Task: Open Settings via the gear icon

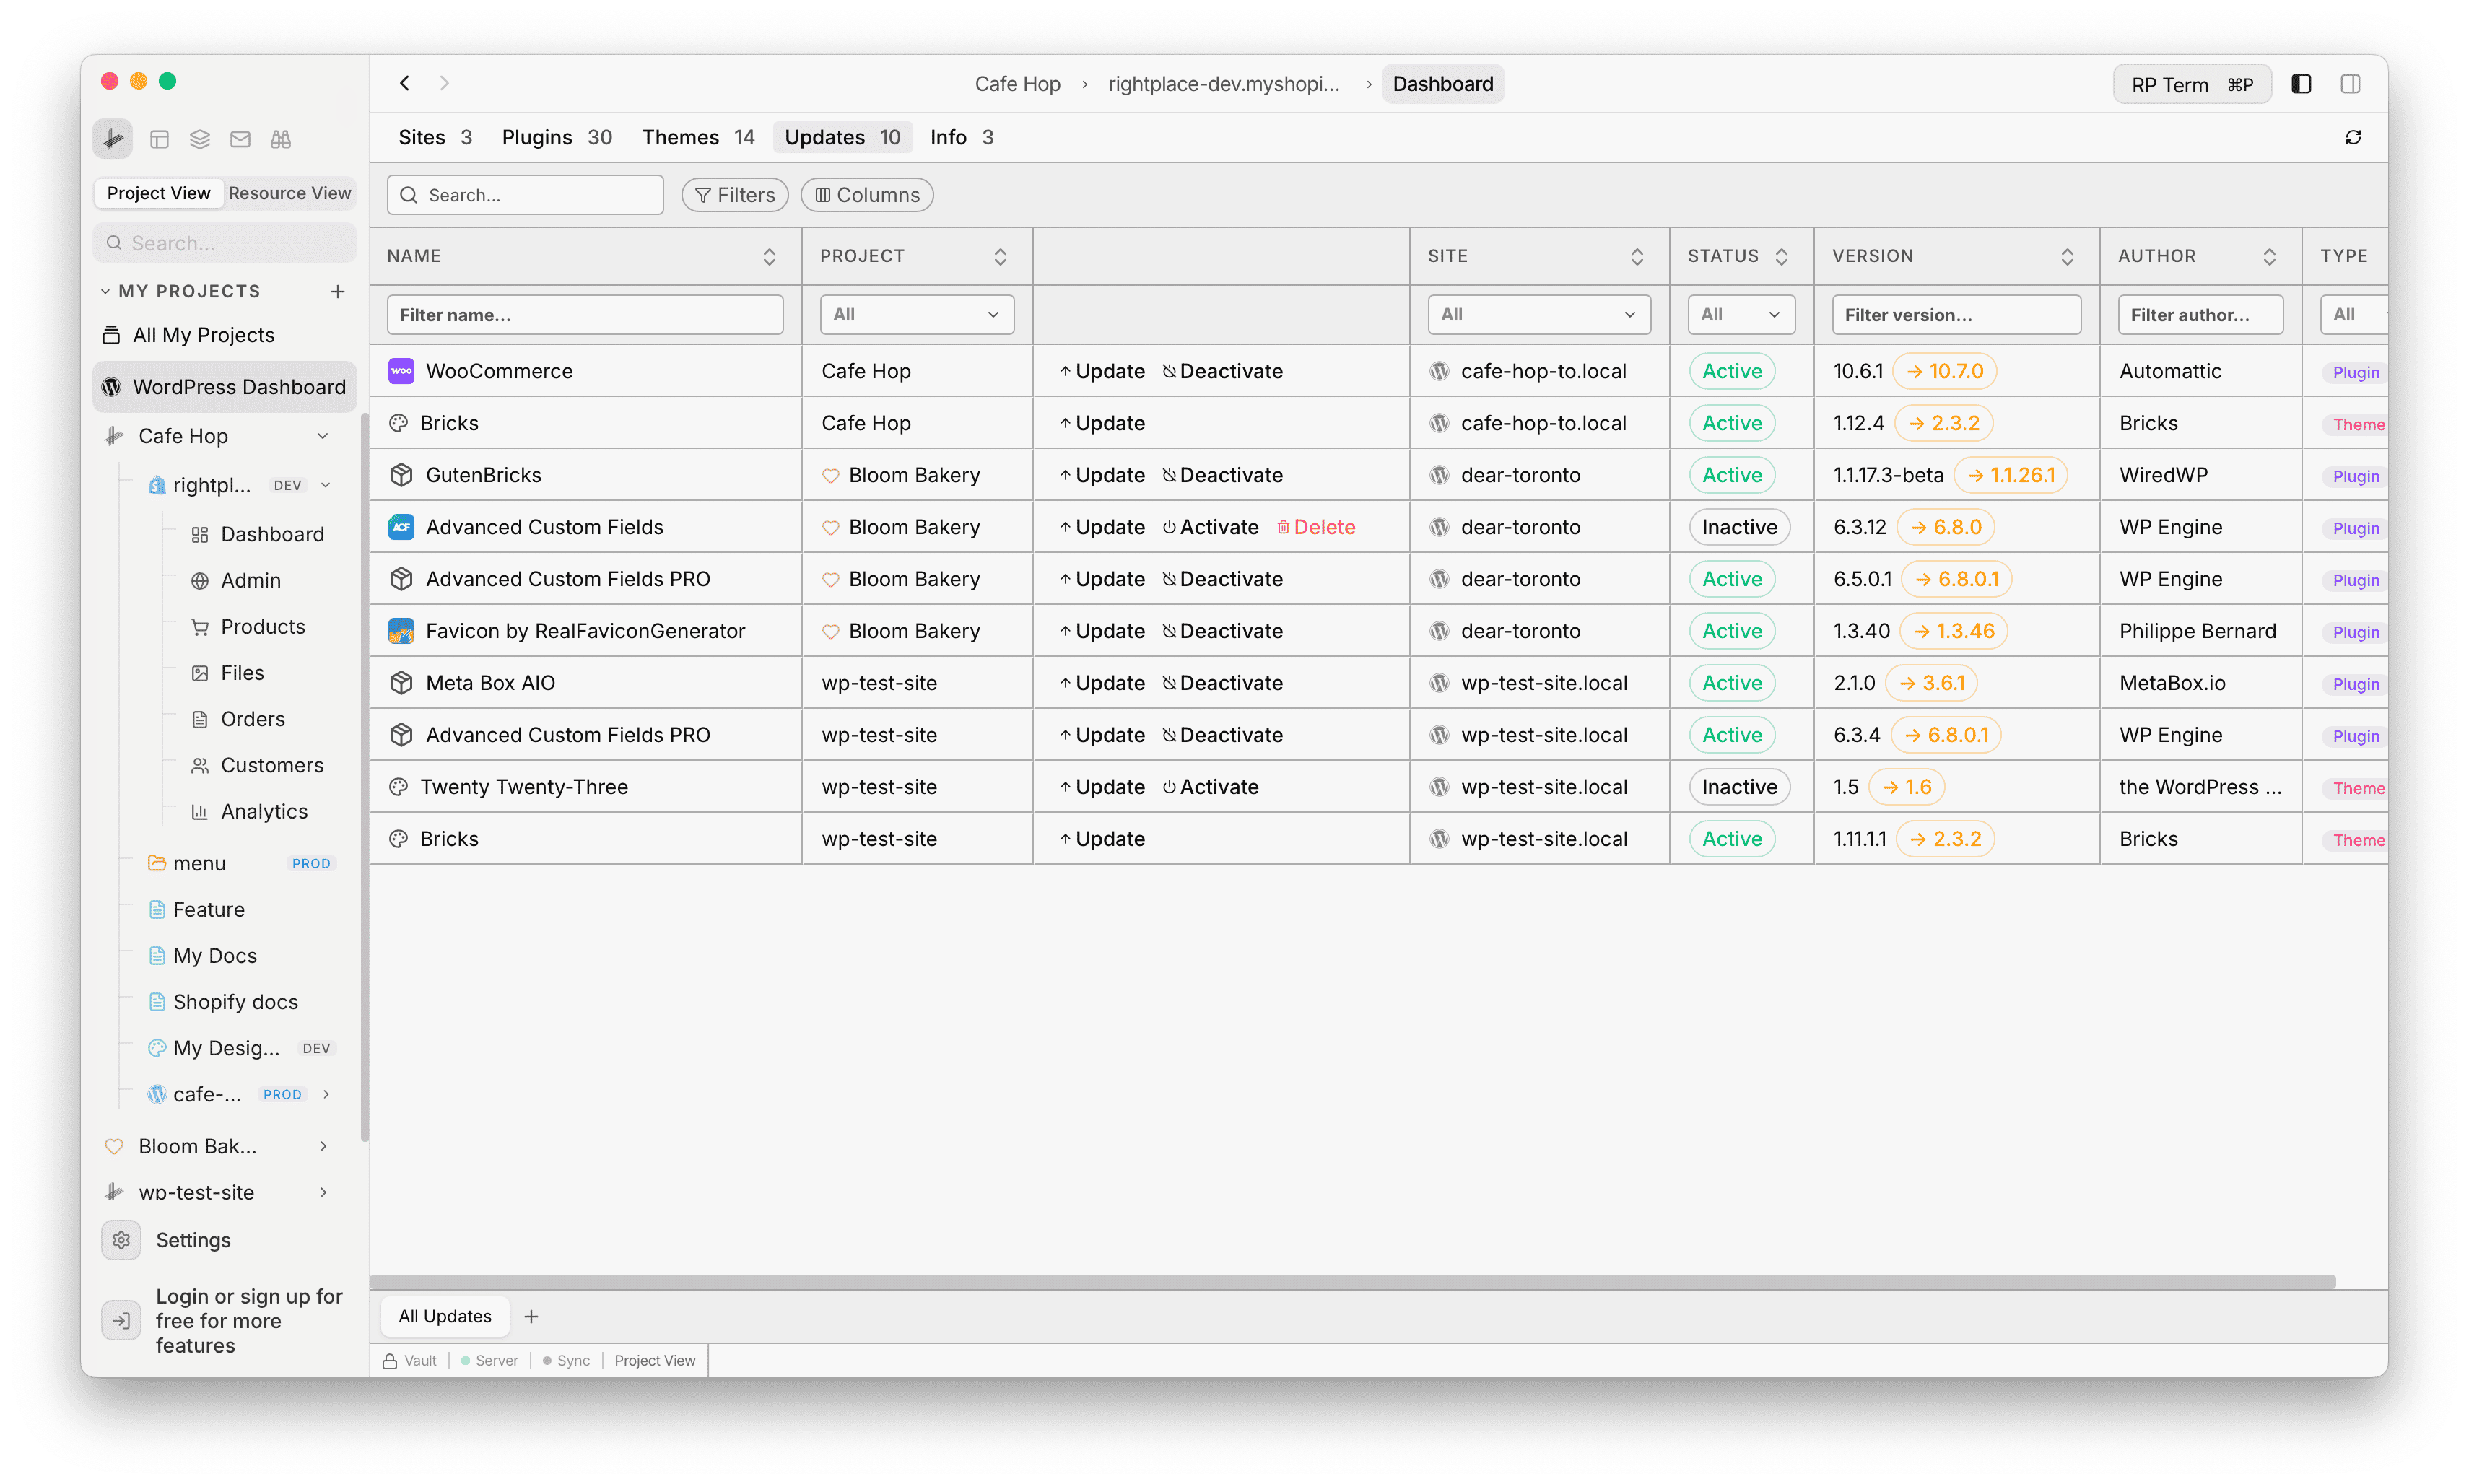Action: point(121,1239)
